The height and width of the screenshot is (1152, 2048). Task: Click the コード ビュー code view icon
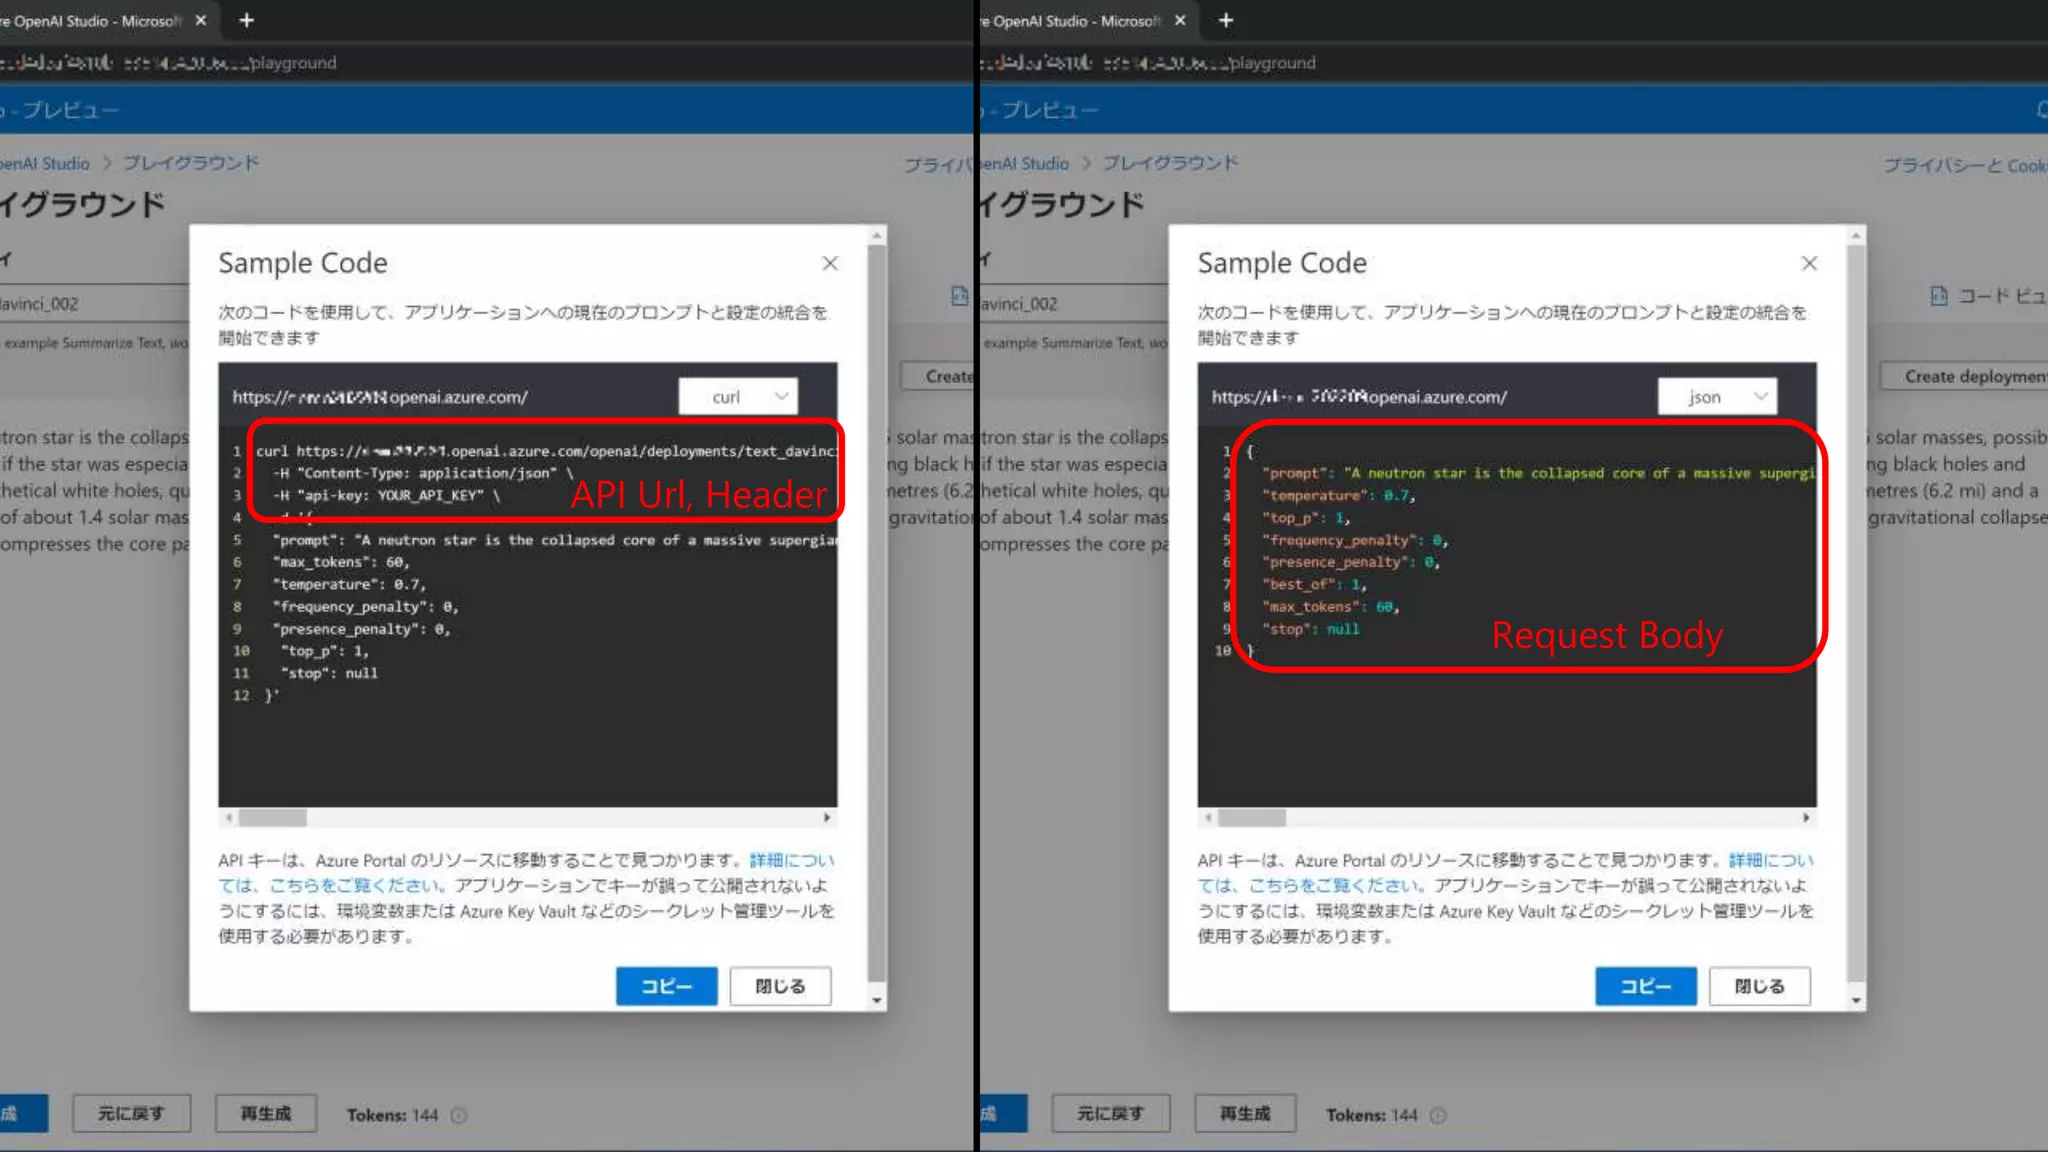click(1939, 296)
